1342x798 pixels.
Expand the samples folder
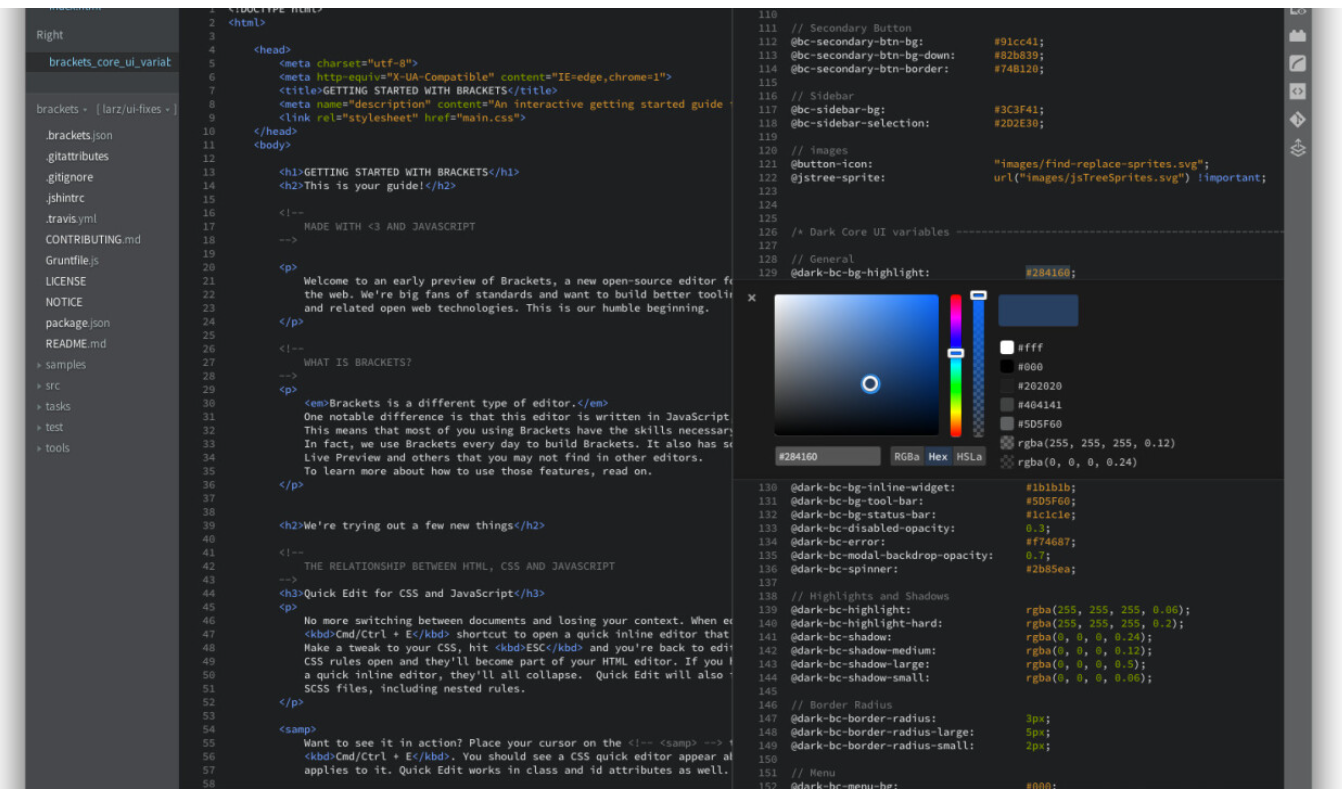point(62,365)
